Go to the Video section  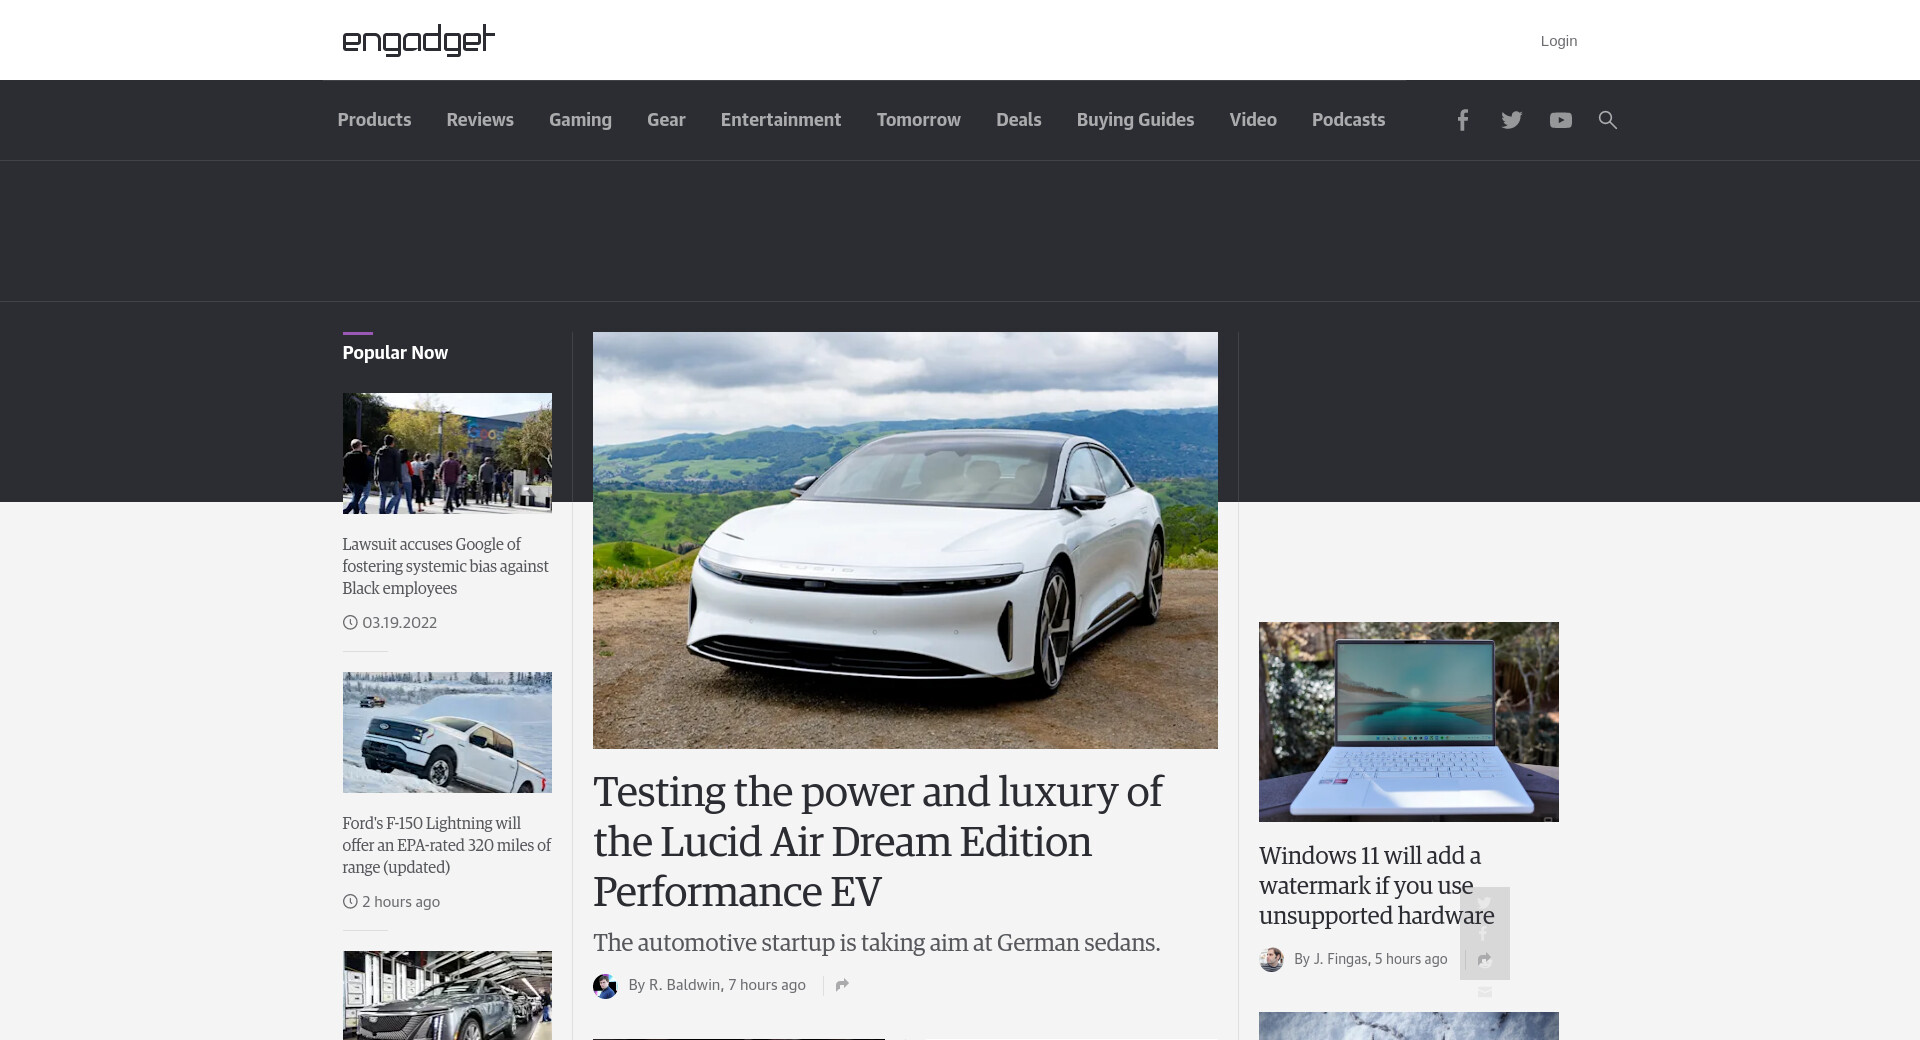coord(1253,120)
